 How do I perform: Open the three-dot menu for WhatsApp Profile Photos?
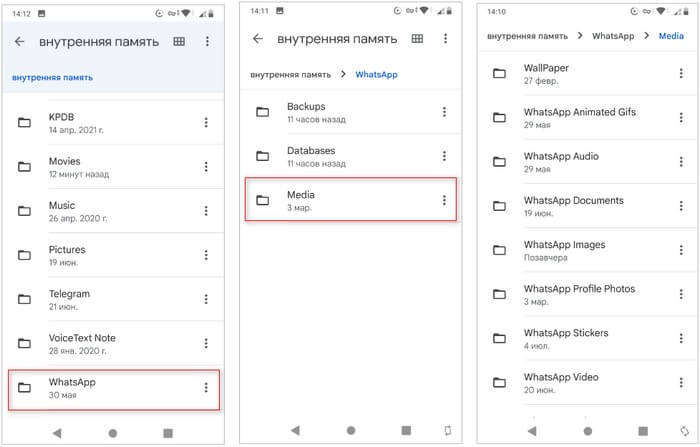(681, 294)
